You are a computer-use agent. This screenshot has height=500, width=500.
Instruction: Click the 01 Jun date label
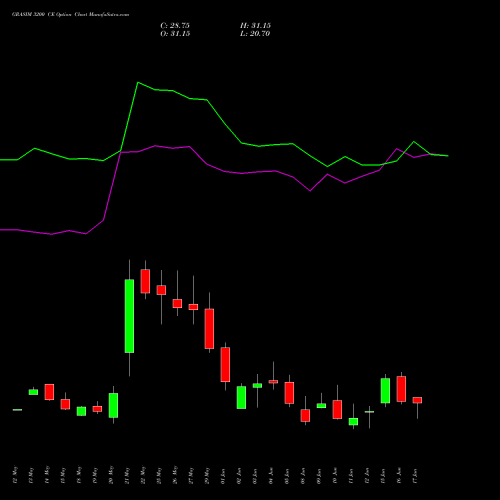pyautogui.click(x=223, y=476)
